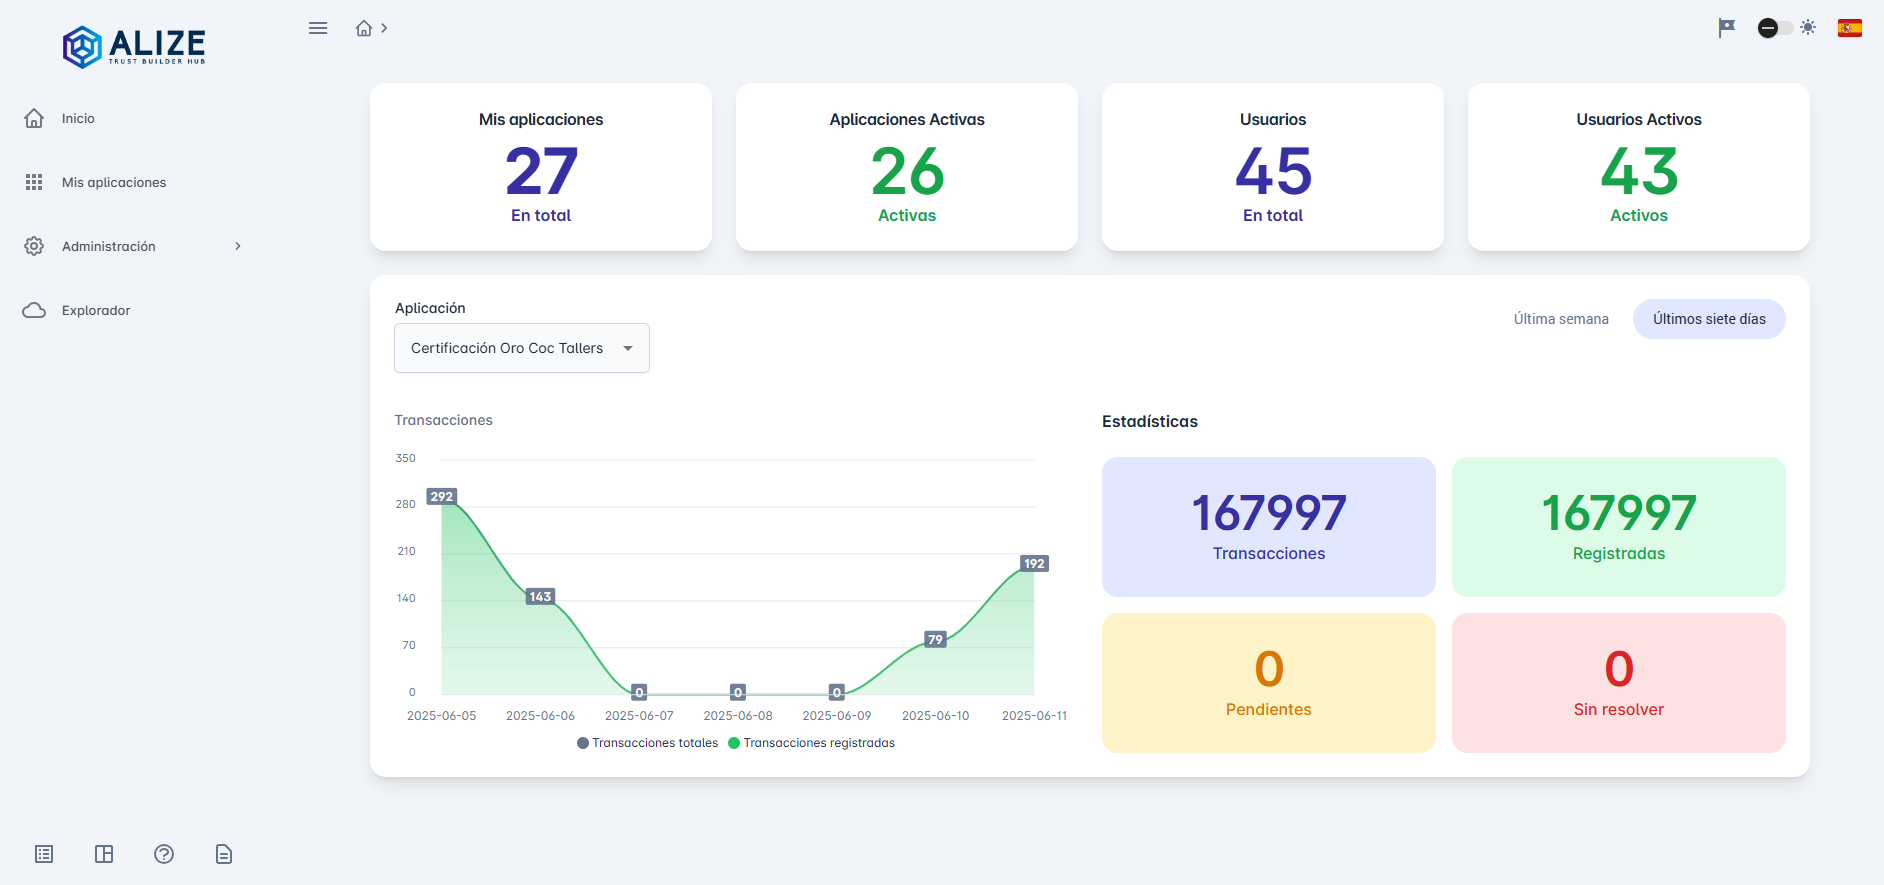The height and width of the screenshot is (885, 1884).
Task: Click the document icon in bottom sidebar
Action: [x=224, y=854]
